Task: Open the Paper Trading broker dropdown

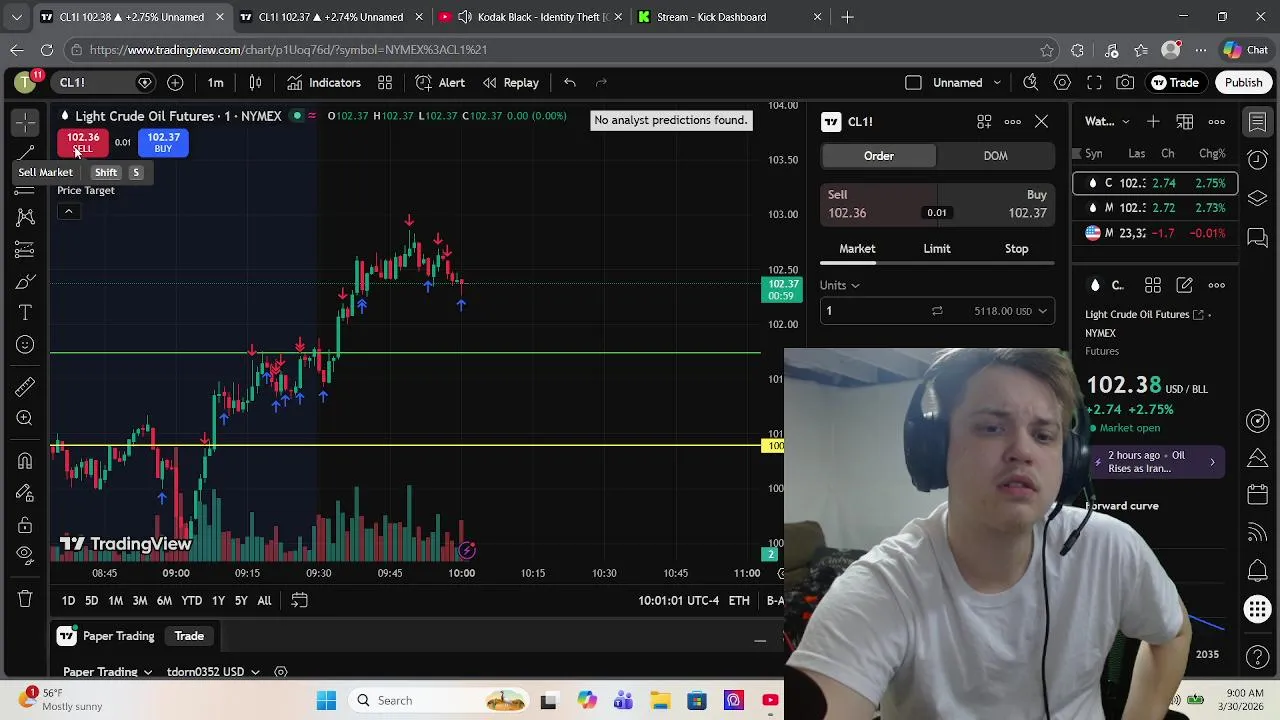Action: pyautogui.click(x=108, y=672)
